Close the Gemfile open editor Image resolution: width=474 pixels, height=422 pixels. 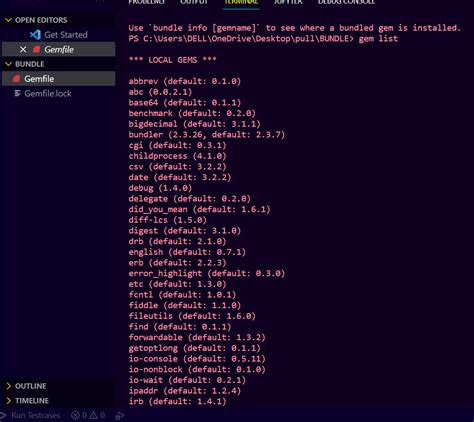pos(23,50)
